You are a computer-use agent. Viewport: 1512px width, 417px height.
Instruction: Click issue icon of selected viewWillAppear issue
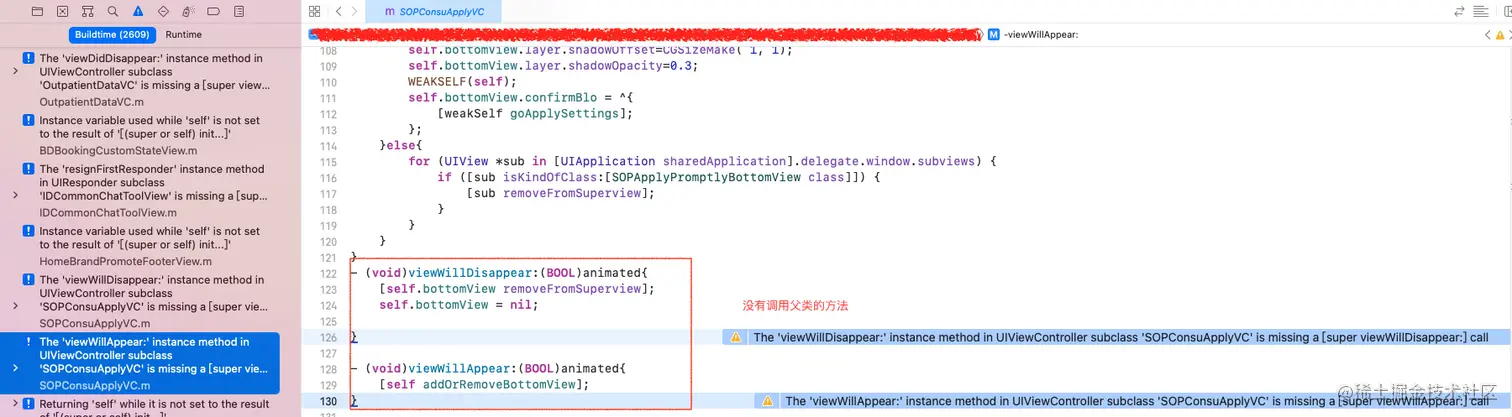pos(29,343)
